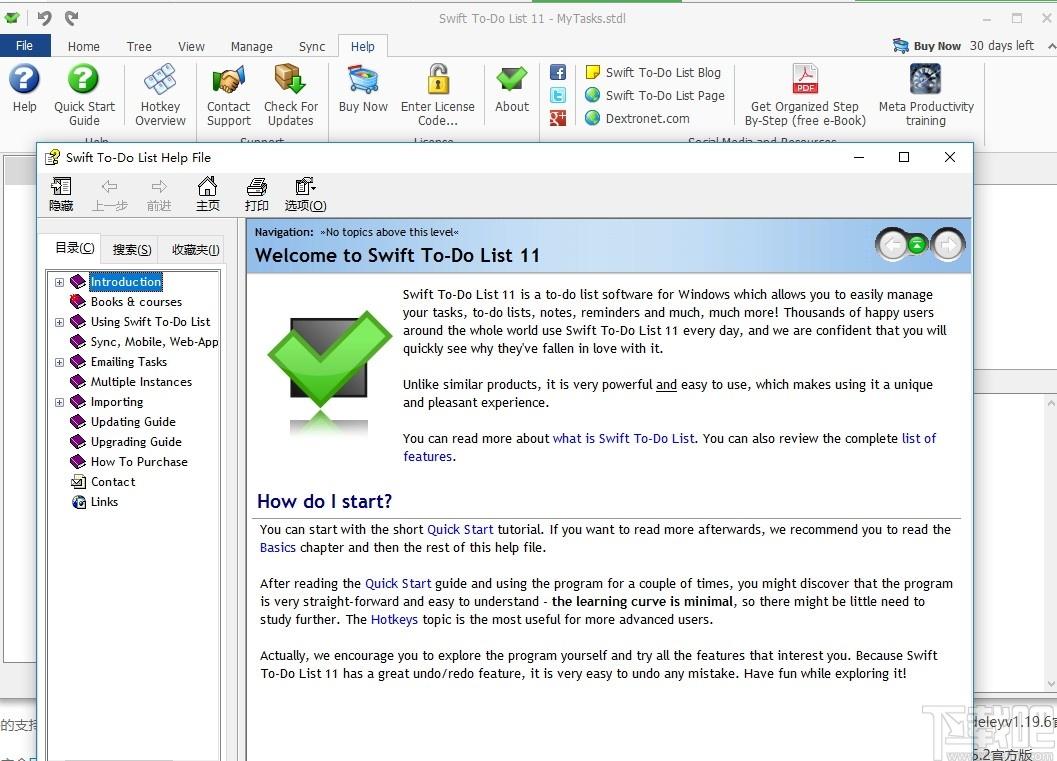The height and width of the screenshot is (761, 1057).
Task: Check For Updates
Action: (291, 95)
